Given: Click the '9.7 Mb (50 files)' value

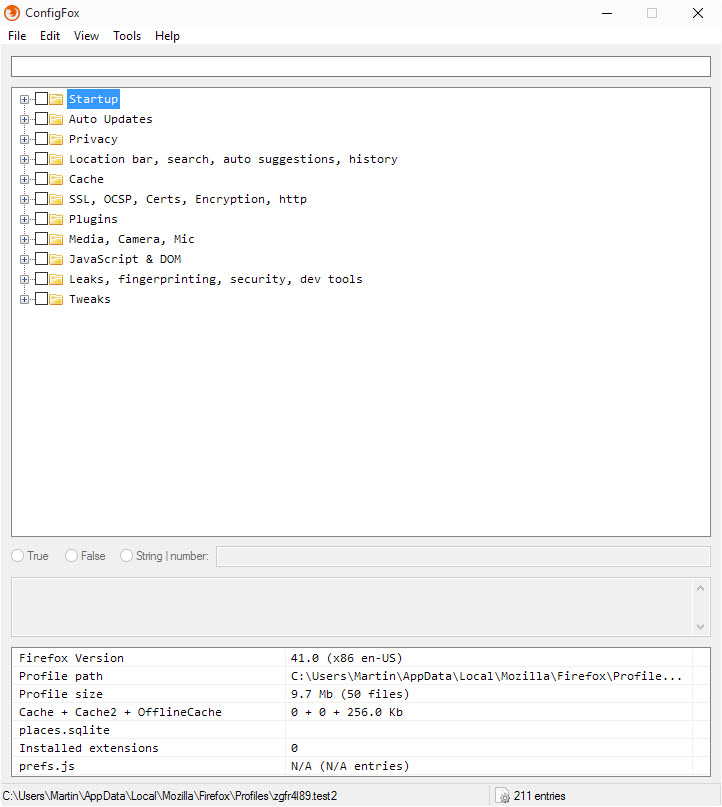Looking at the screenshot, I should (350, 694).
